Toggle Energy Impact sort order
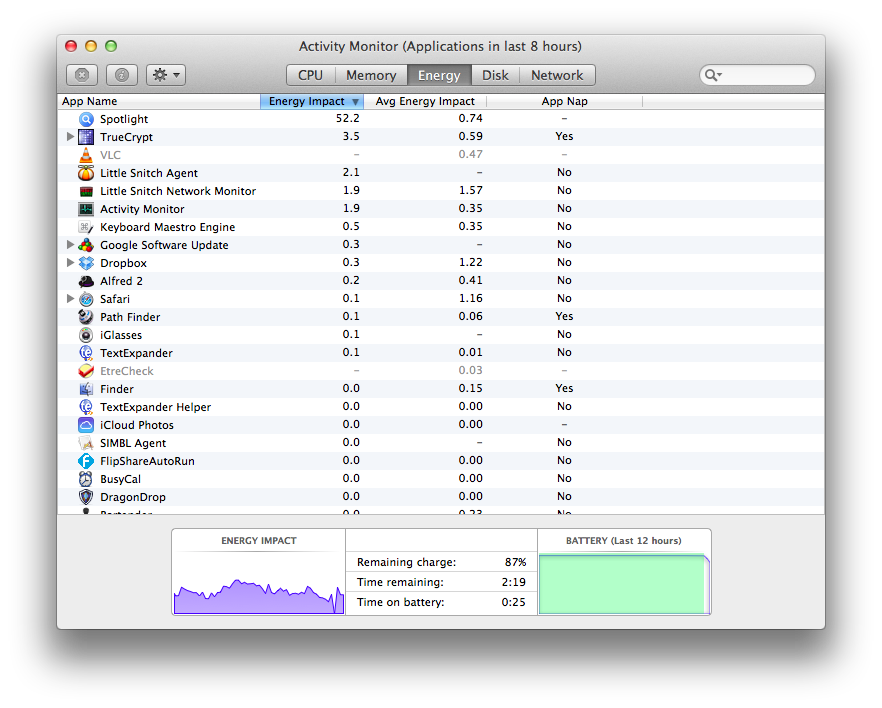This screenshot has width=882, height=708. coord(312,101)
